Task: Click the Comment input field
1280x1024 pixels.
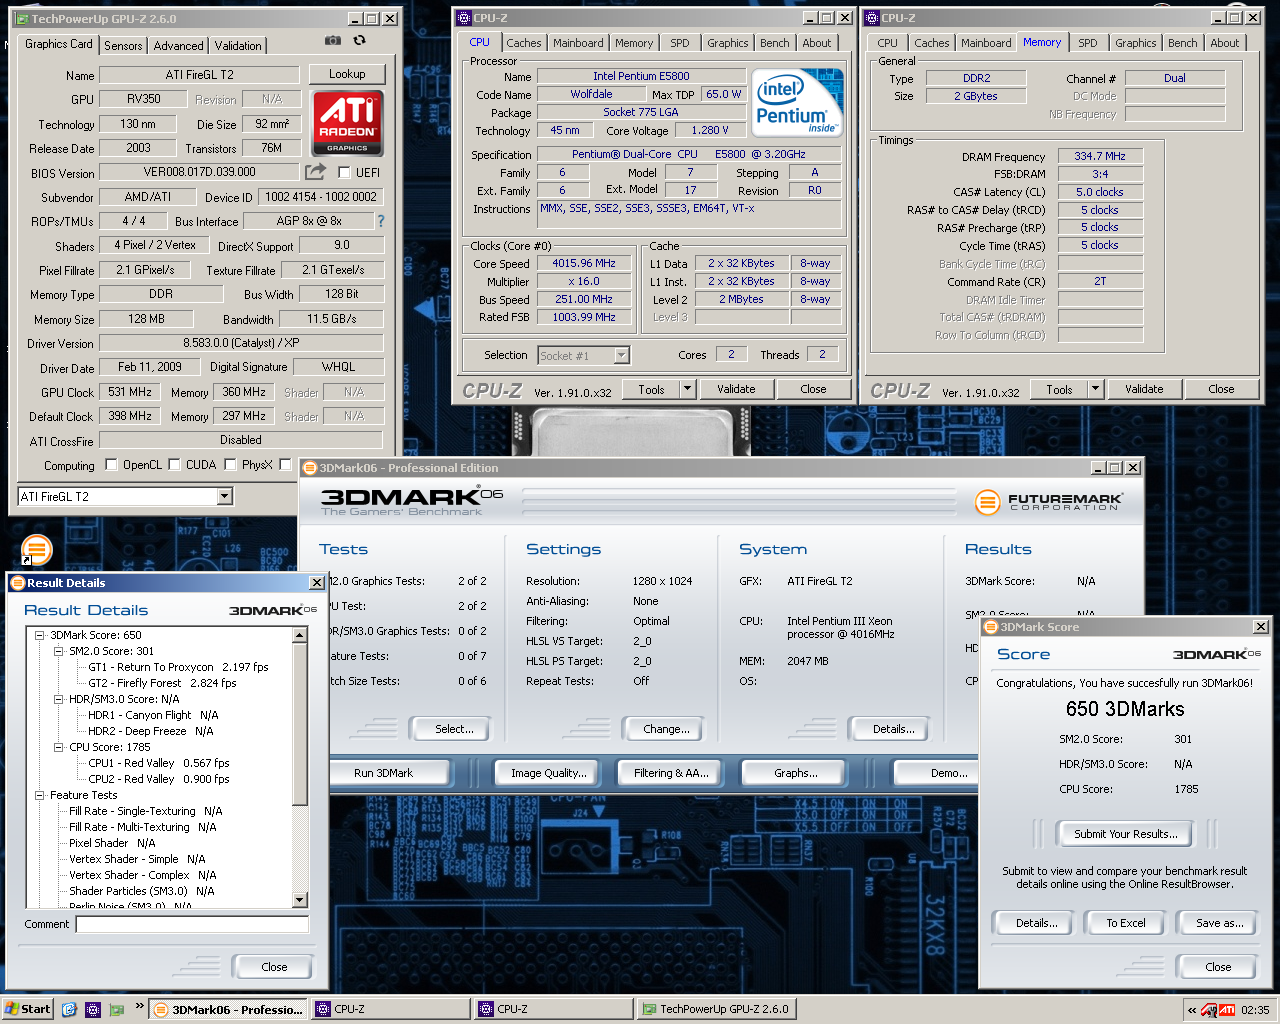Action: coord(192,924)
